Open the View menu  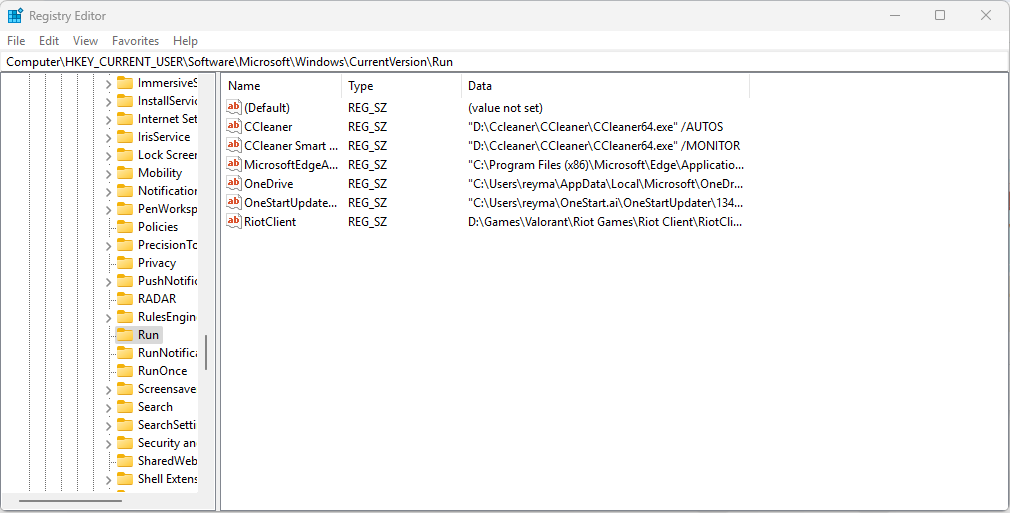tap(85, 41)
